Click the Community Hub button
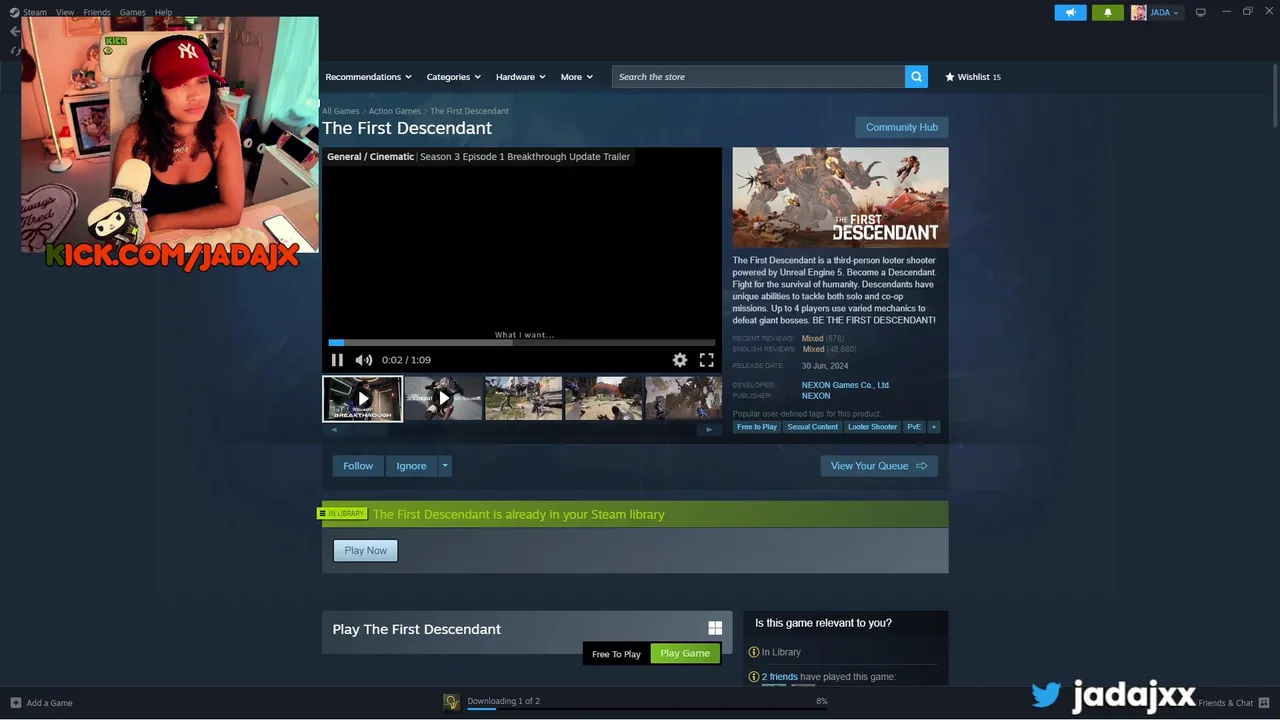 tap(901, 127)
